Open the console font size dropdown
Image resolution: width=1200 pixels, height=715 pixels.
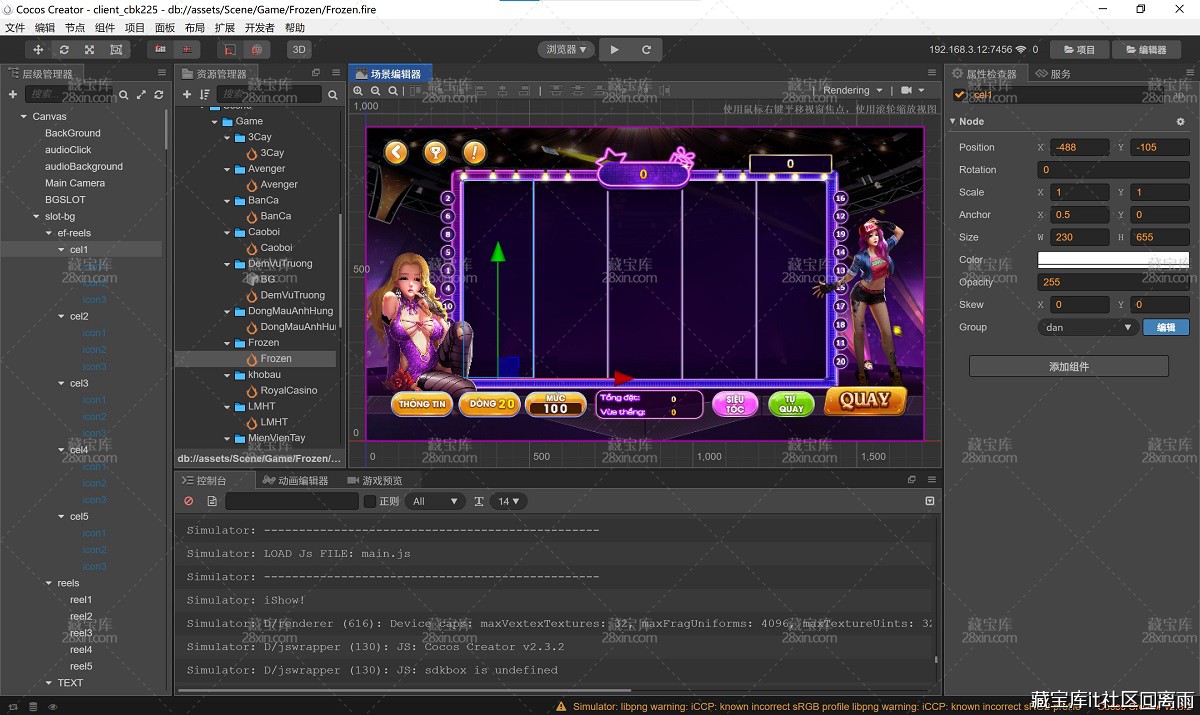(509, 501)
